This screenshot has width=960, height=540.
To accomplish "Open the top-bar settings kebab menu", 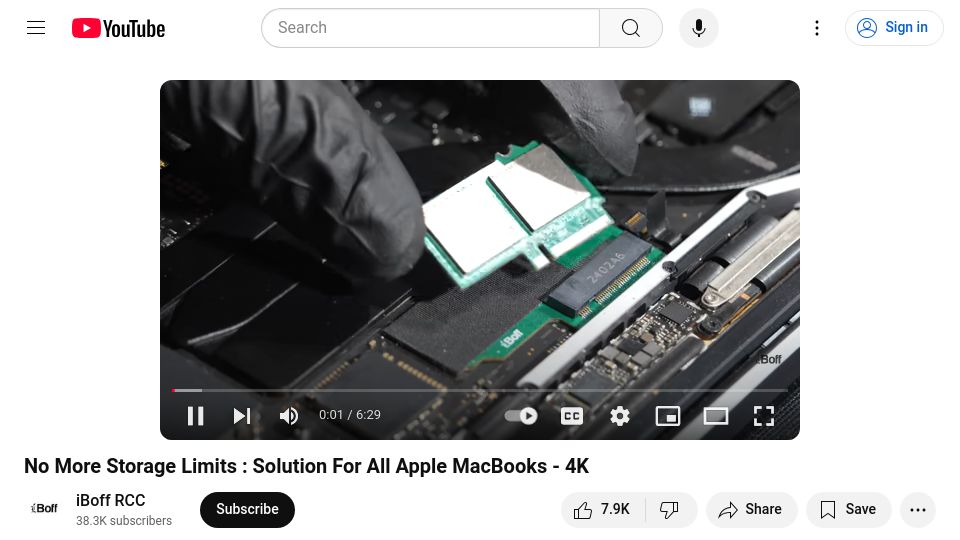I will (817, 28).
